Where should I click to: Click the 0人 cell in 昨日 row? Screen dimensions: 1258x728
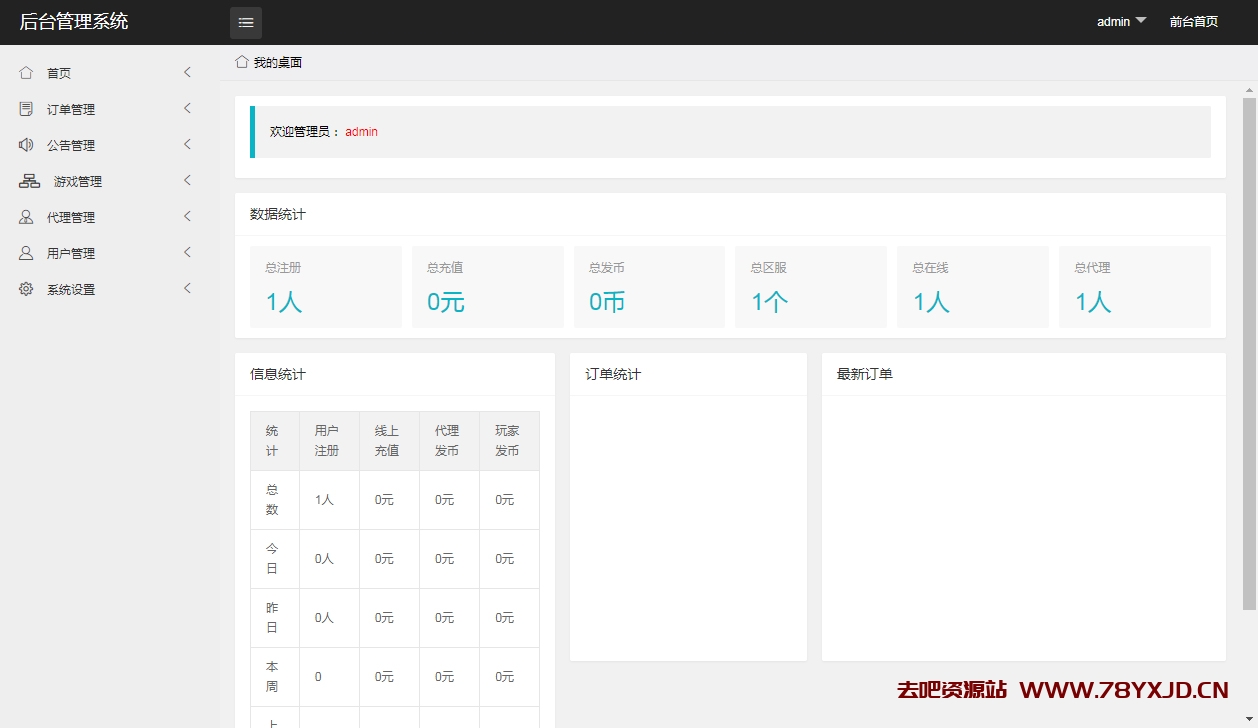329,618
